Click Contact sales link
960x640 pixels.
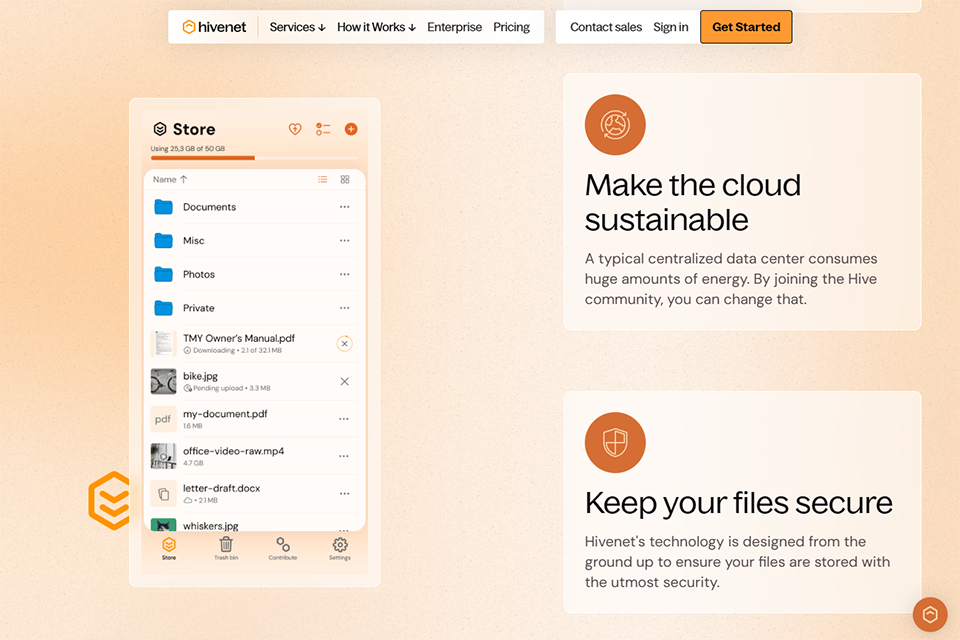[x=606, y=27]
